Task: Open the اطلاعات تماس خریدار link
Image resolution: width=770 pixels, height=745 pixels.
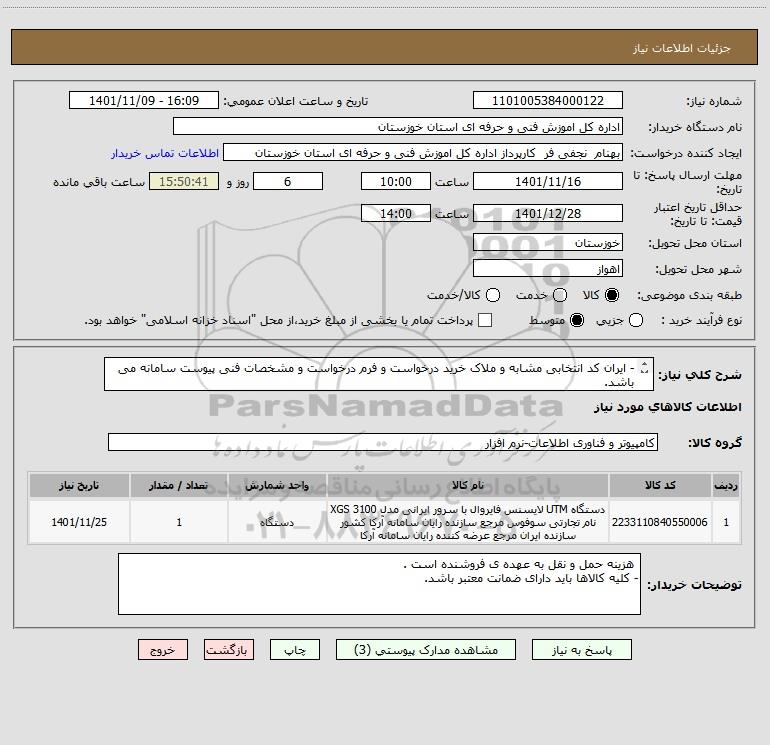Action: [x=165, y=153]
